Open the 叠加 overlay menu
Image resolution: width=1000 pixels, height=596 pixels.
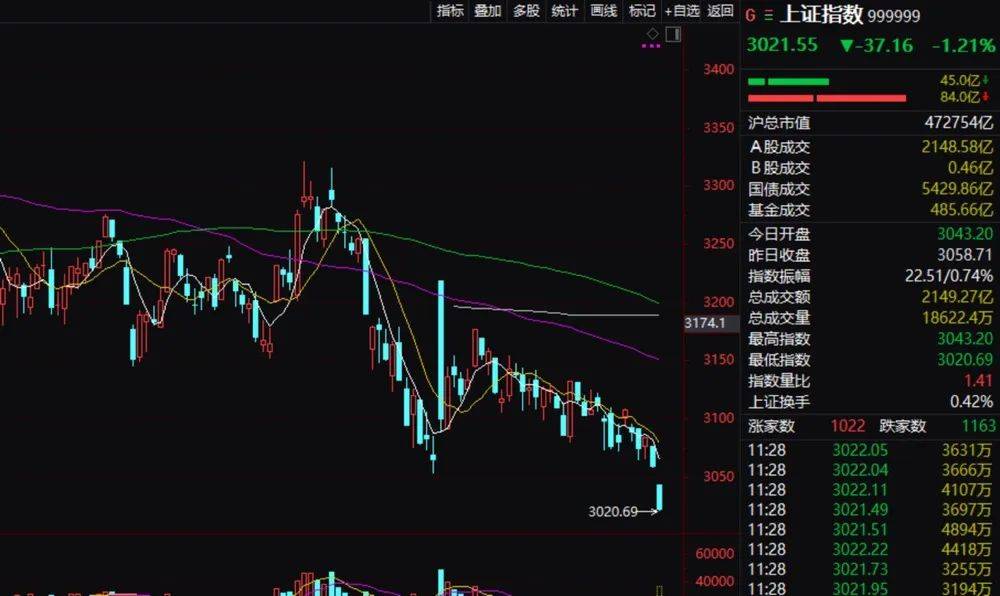(x=488, y=11)
